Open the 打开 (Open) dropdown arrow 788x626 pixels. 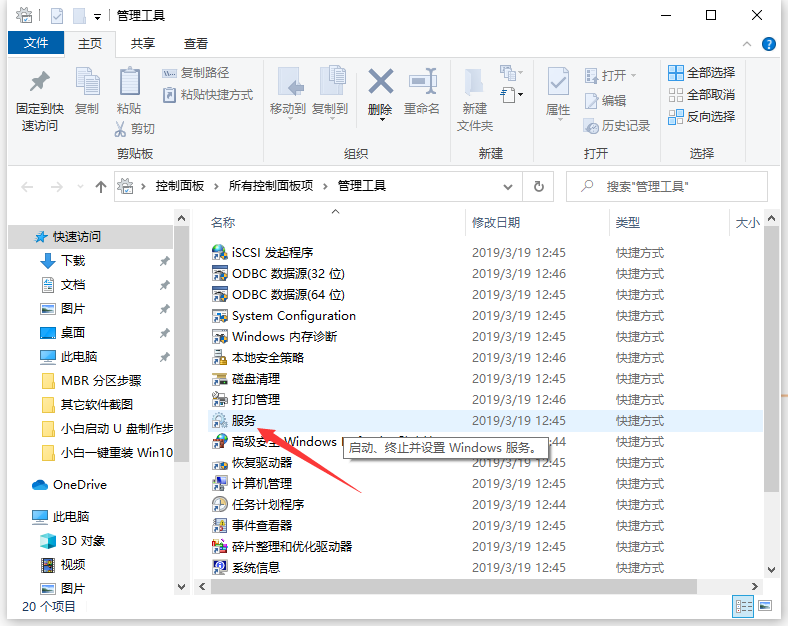click(x=633, y=76)
